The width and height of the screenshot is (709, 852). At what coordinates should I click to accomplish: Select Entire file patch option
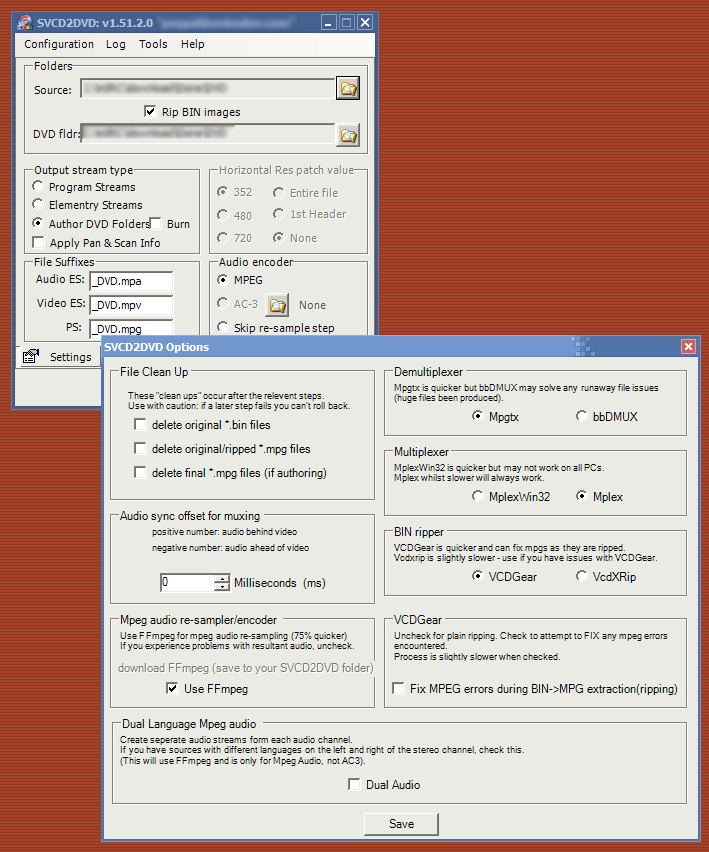point(278,192)
